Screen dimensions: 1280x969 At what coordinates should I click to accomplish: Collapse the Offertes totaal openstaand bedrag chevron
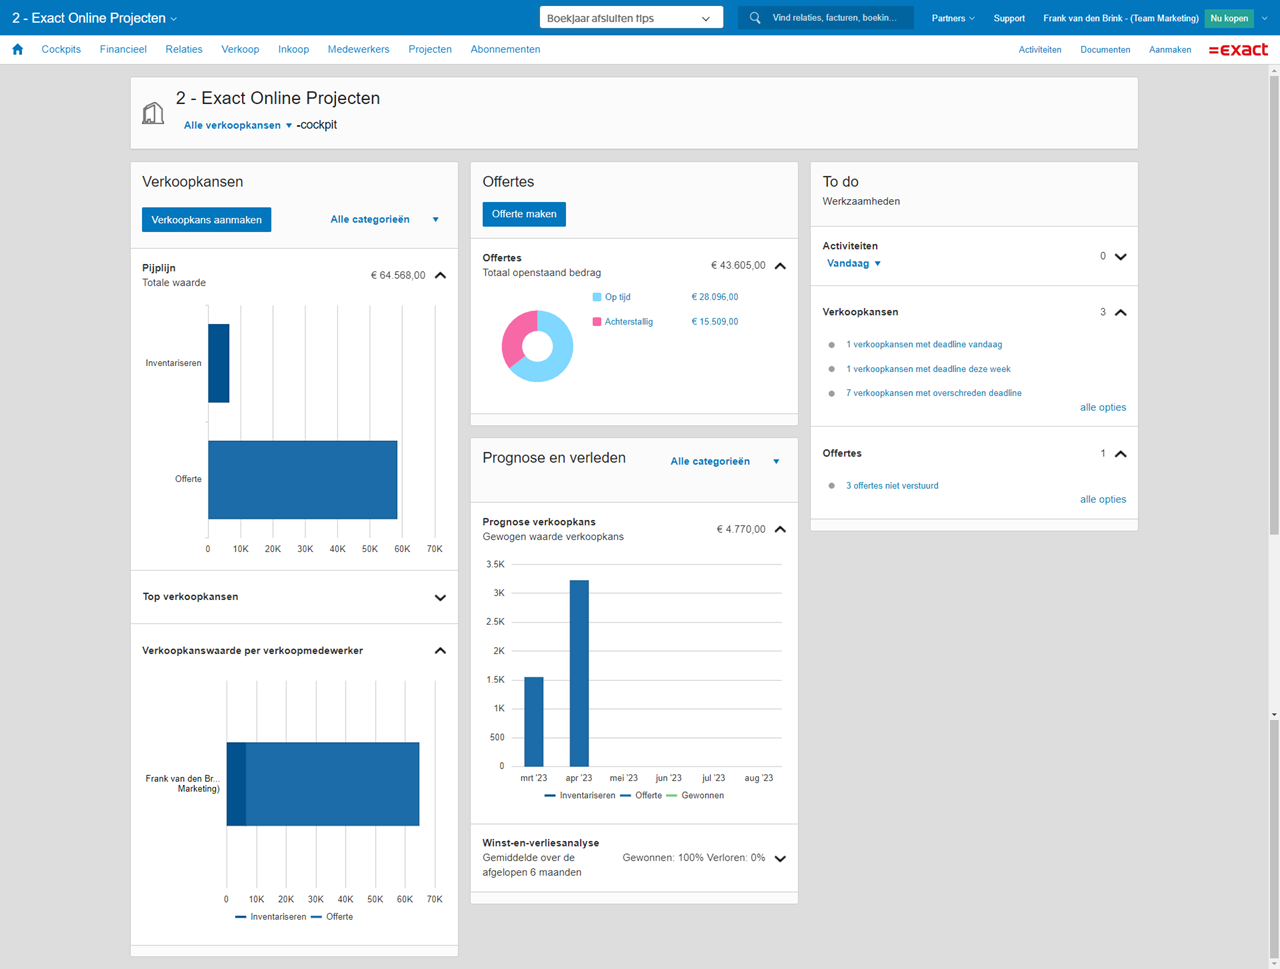(780, 266)
